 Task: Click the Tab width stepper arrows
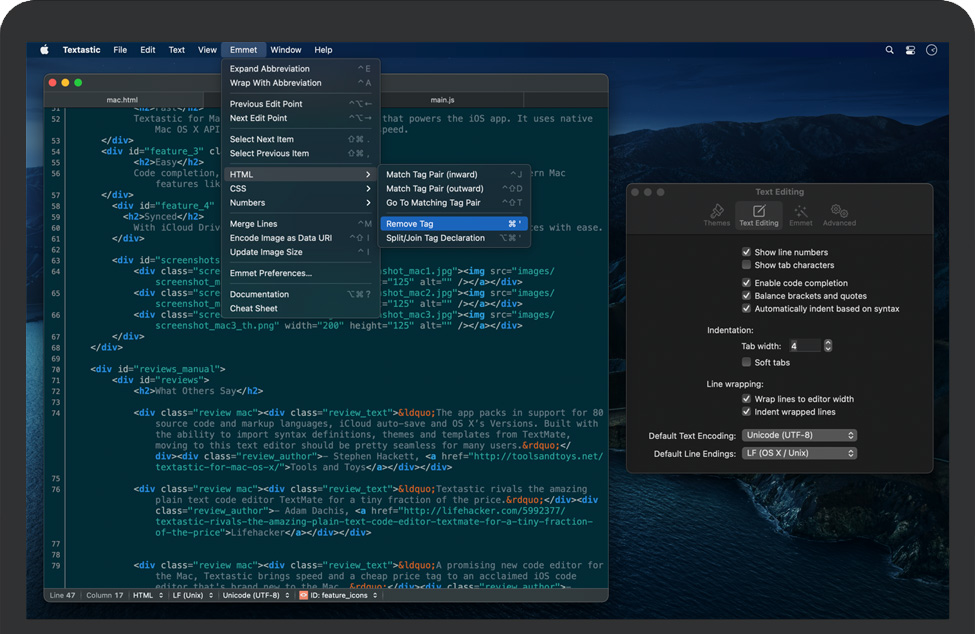tap(827, 346)
